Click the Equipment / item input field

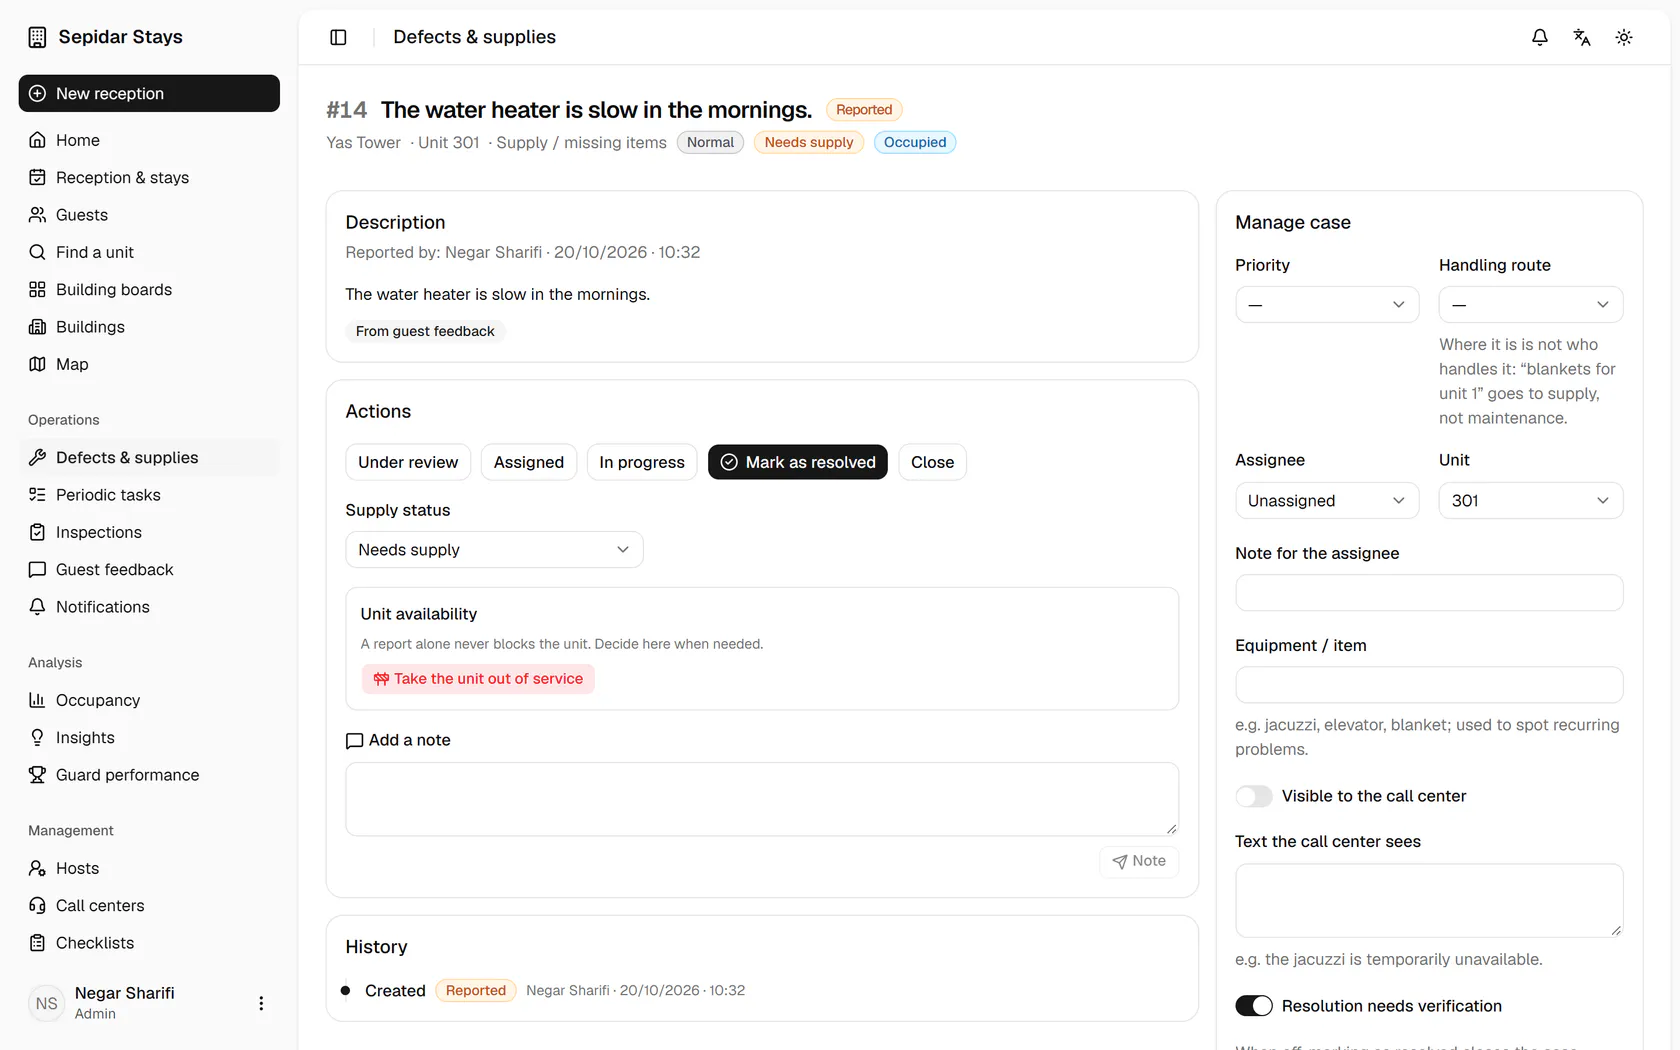[x=1429, y=685]
